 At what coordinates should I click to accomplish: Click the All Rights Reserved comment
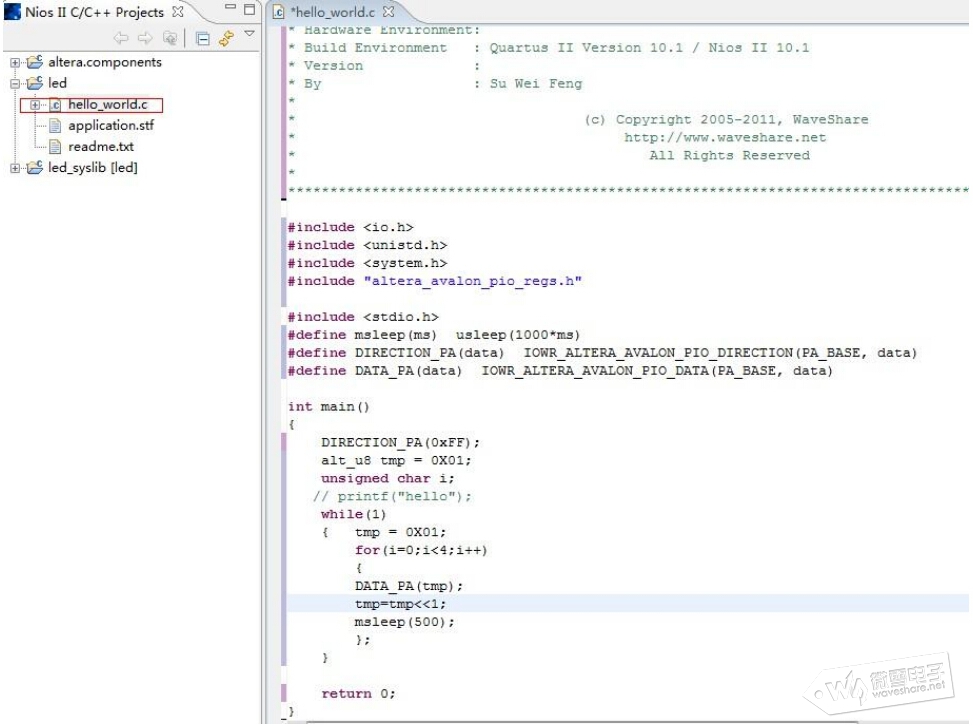pos(729,156)
